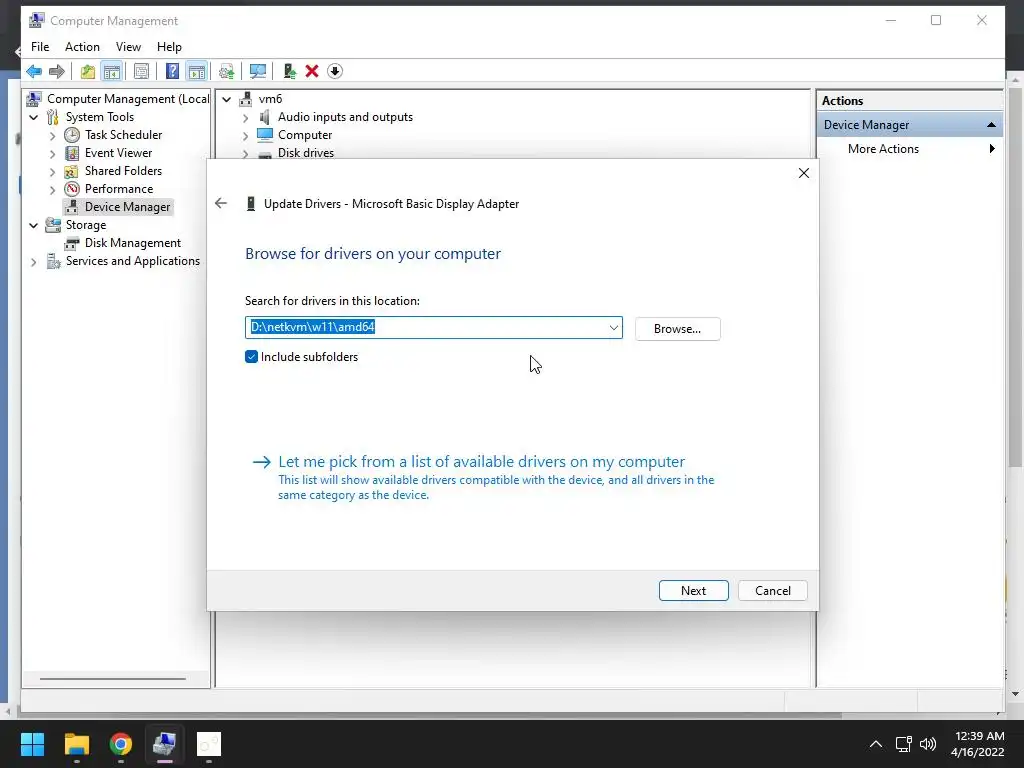
Task: Expand Services and Applications node
Action: 34,262
